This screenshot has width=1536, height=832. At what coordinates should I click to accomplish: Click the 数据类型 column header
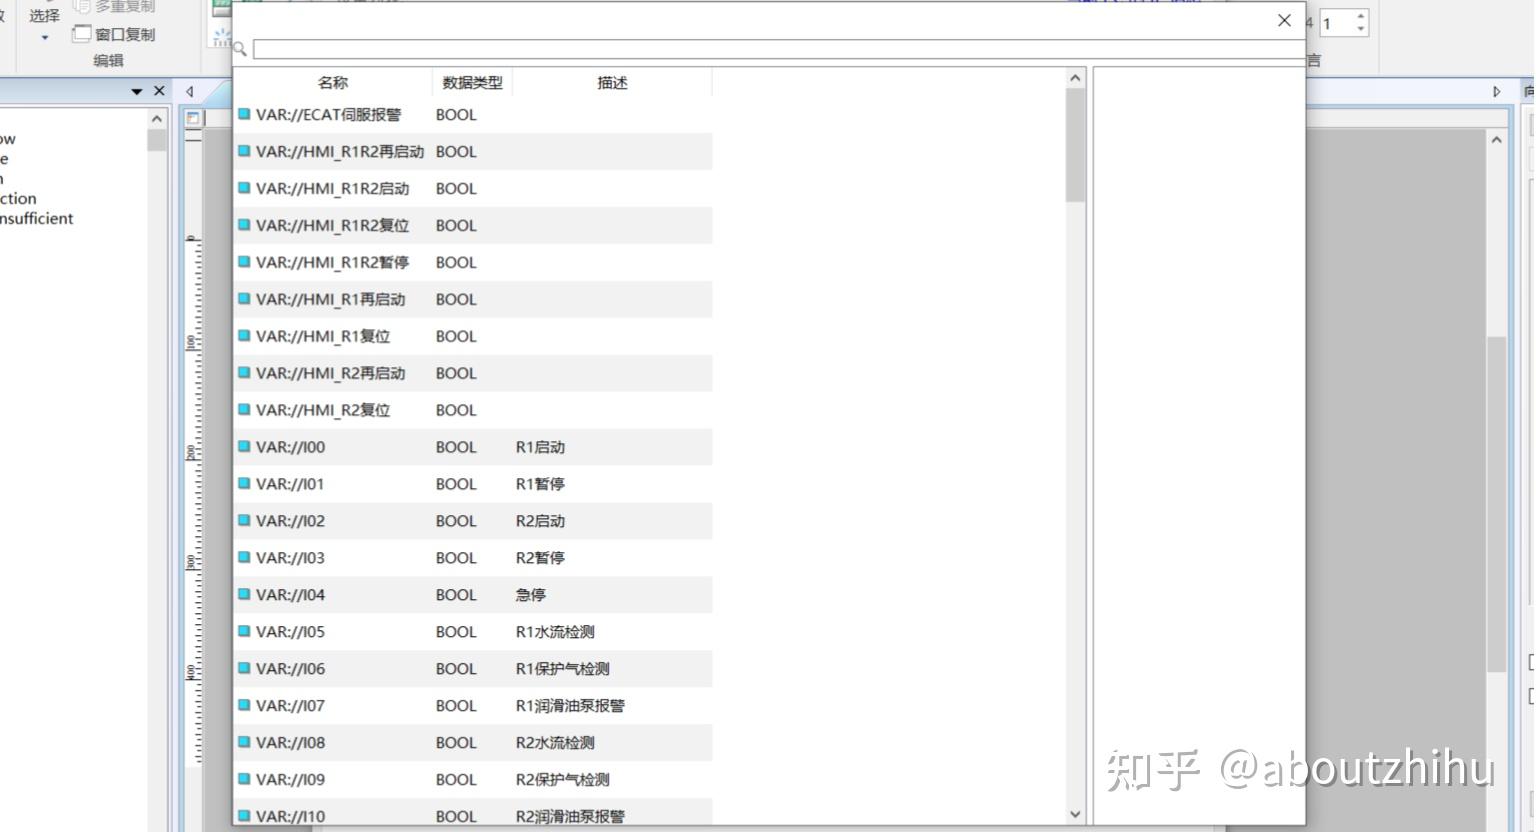tap(471, 82)
